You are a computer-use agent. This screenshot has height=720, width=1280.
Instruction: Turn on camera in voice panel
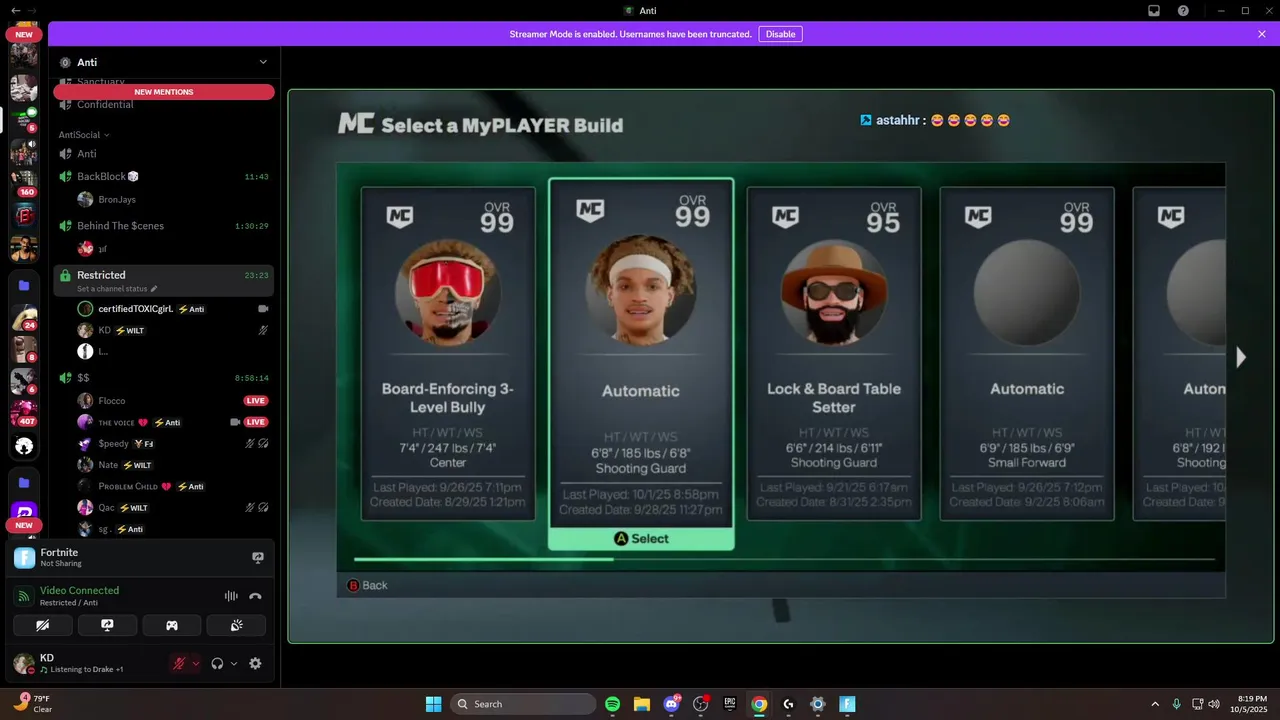coord(43,626)
